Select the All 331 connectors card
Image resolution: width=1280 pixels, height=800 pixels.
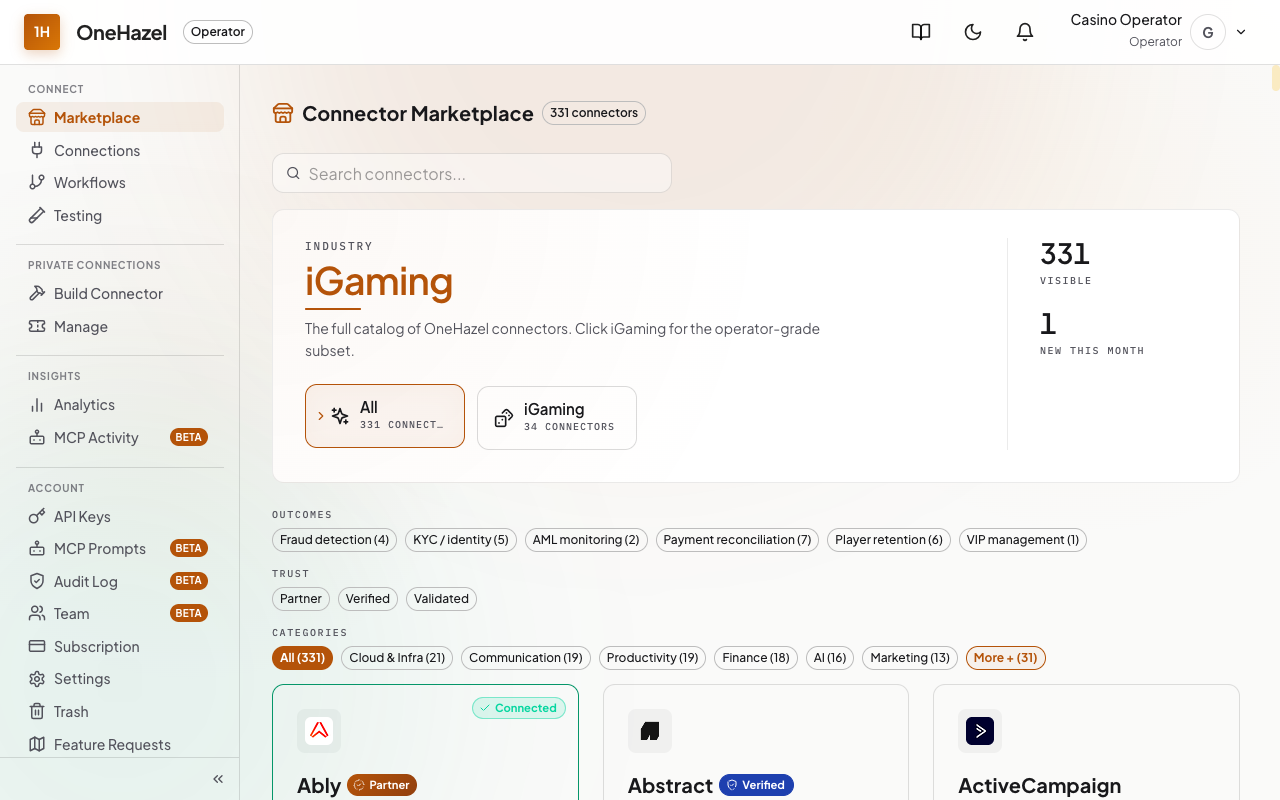coord(385,416)
